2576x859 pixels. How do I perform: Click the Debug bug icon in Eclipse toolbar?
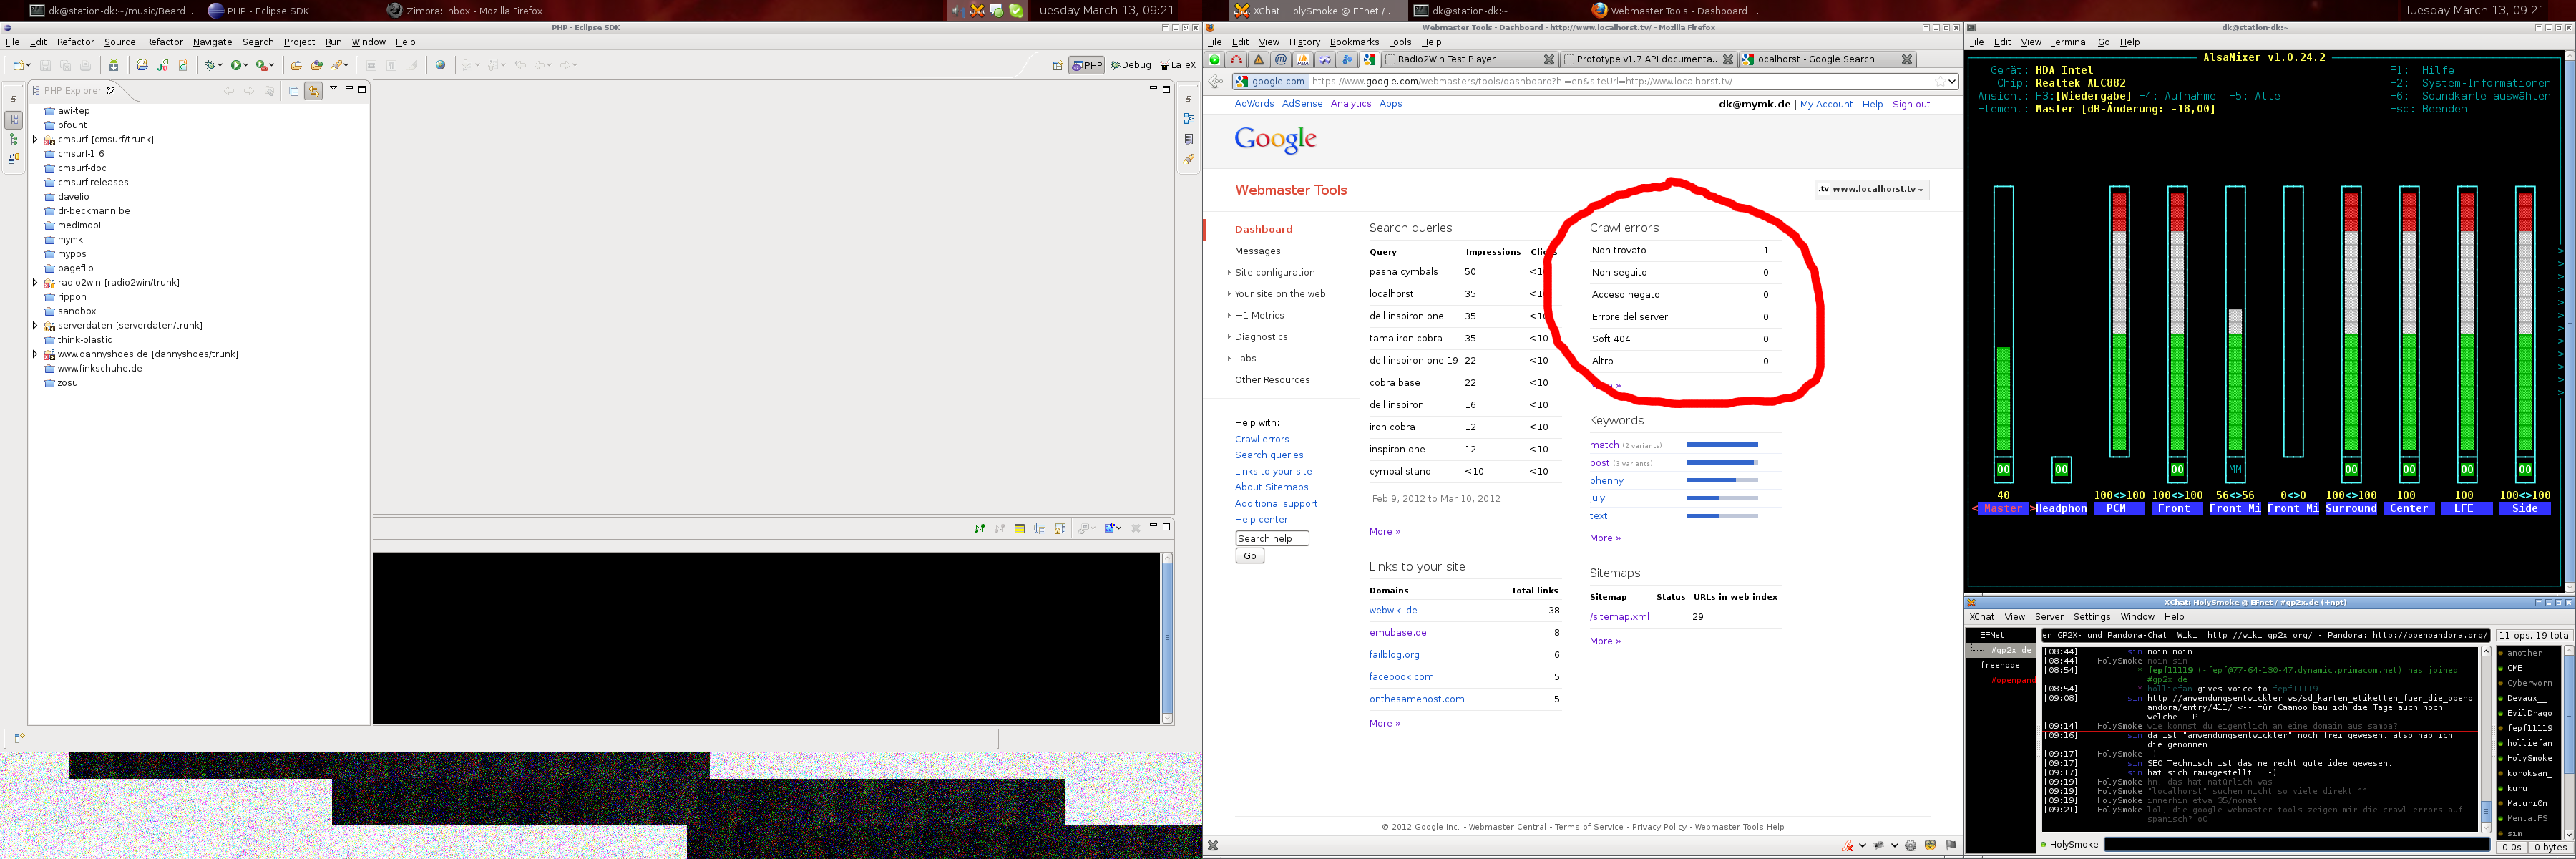(x=211, y=66)
